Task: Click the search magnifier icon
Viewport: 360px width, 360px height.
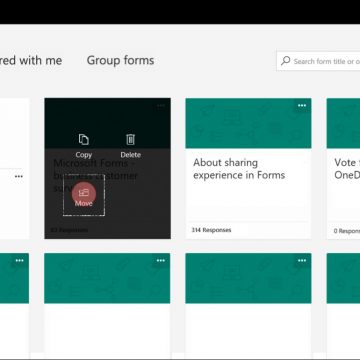Action: point(285,61)
